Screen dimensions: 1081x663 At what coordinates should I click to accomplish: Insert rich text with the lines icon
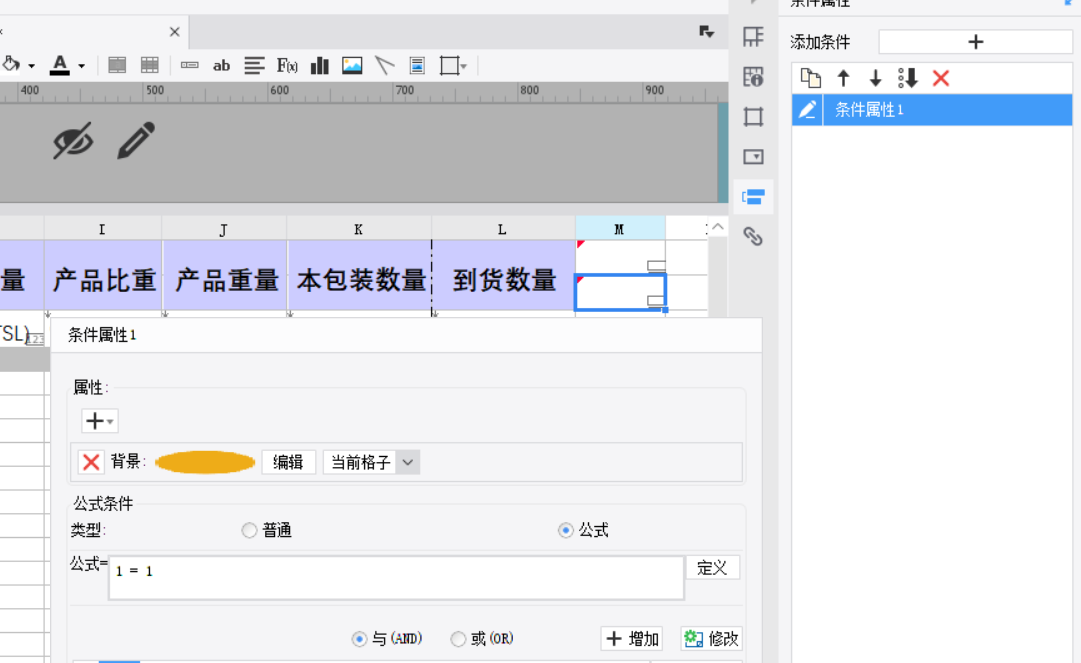(254, 65)
